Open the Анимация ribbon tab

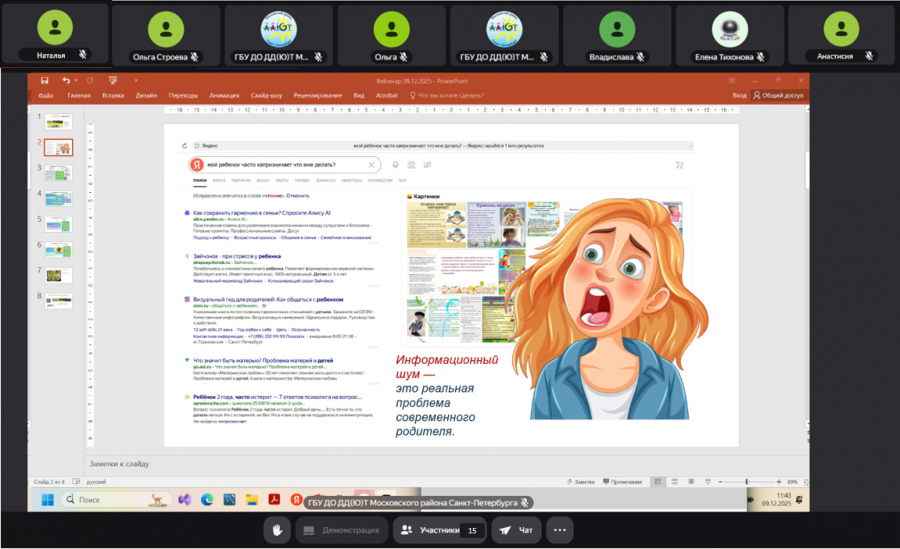click(224, 95)
